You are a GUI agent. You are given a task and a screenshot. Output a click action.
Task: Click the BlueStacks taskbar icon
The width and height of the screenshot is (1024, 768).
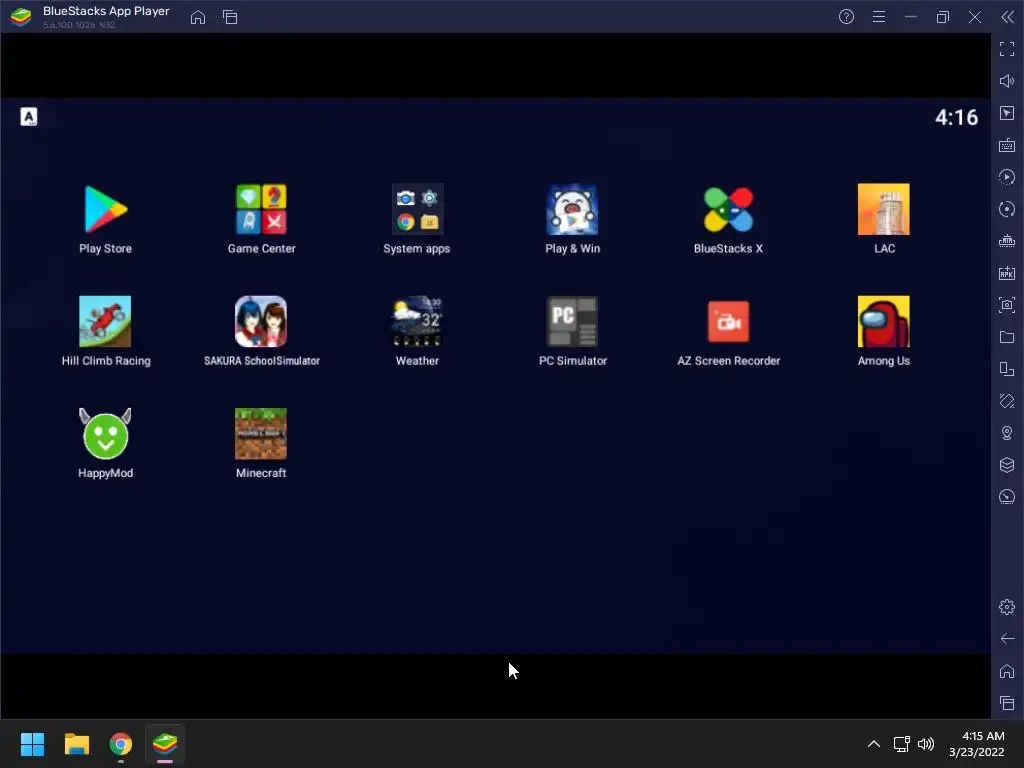[x=165, y=744]
